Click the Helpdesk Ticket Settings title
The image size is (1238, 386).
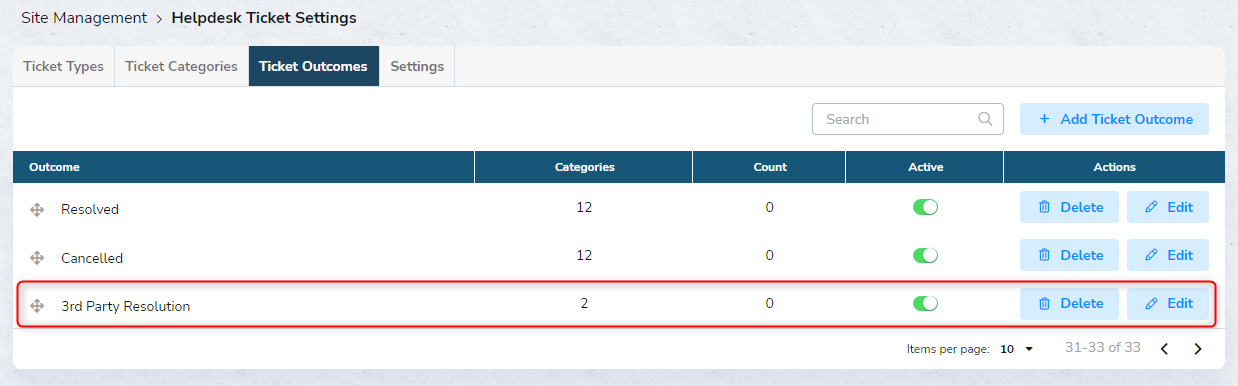tap(264, 18)
